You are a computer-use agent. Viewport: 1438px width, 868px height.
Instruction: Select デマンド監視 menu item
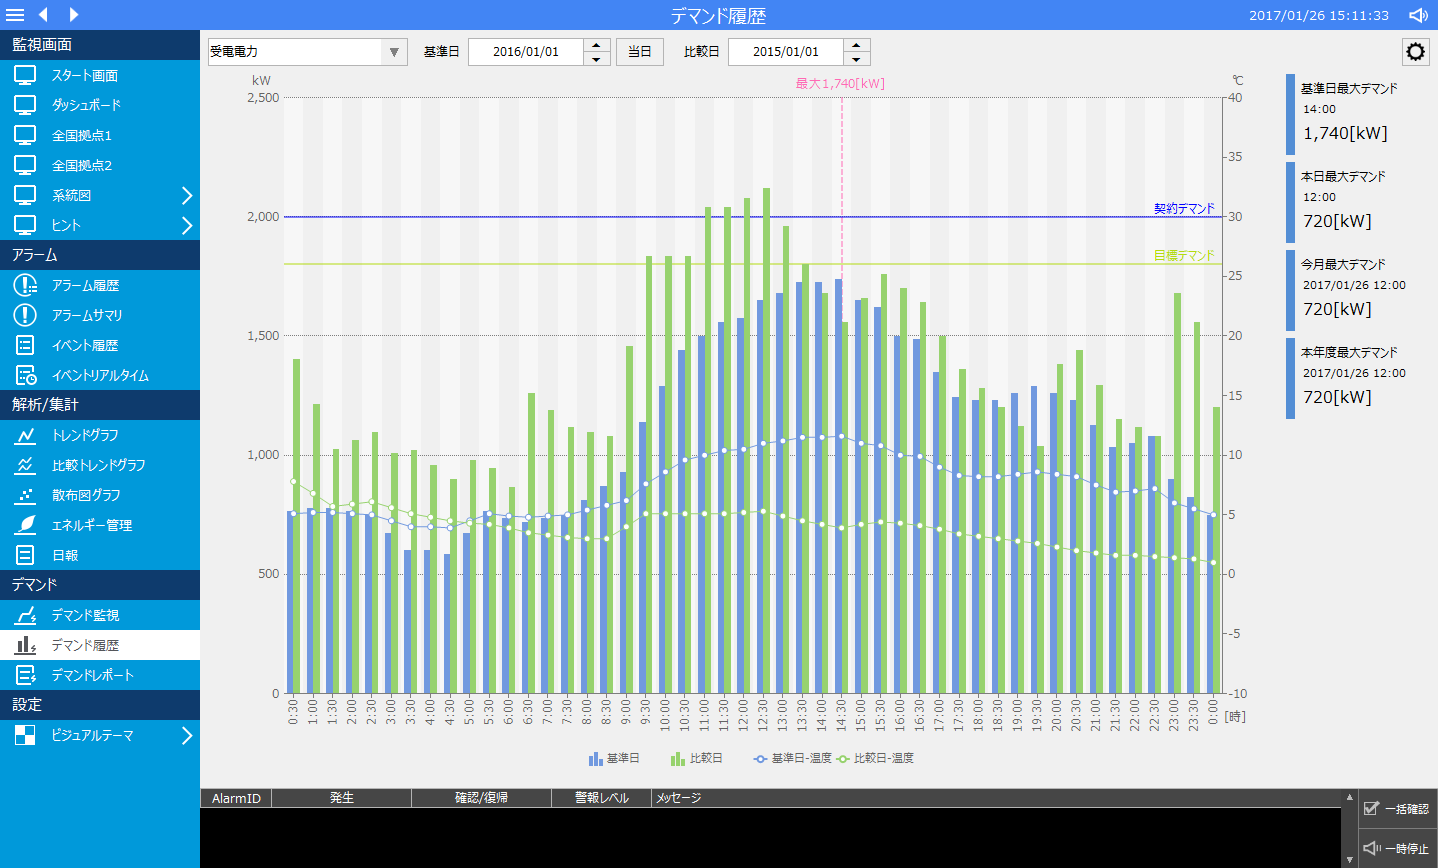click(x=85, y=615)
